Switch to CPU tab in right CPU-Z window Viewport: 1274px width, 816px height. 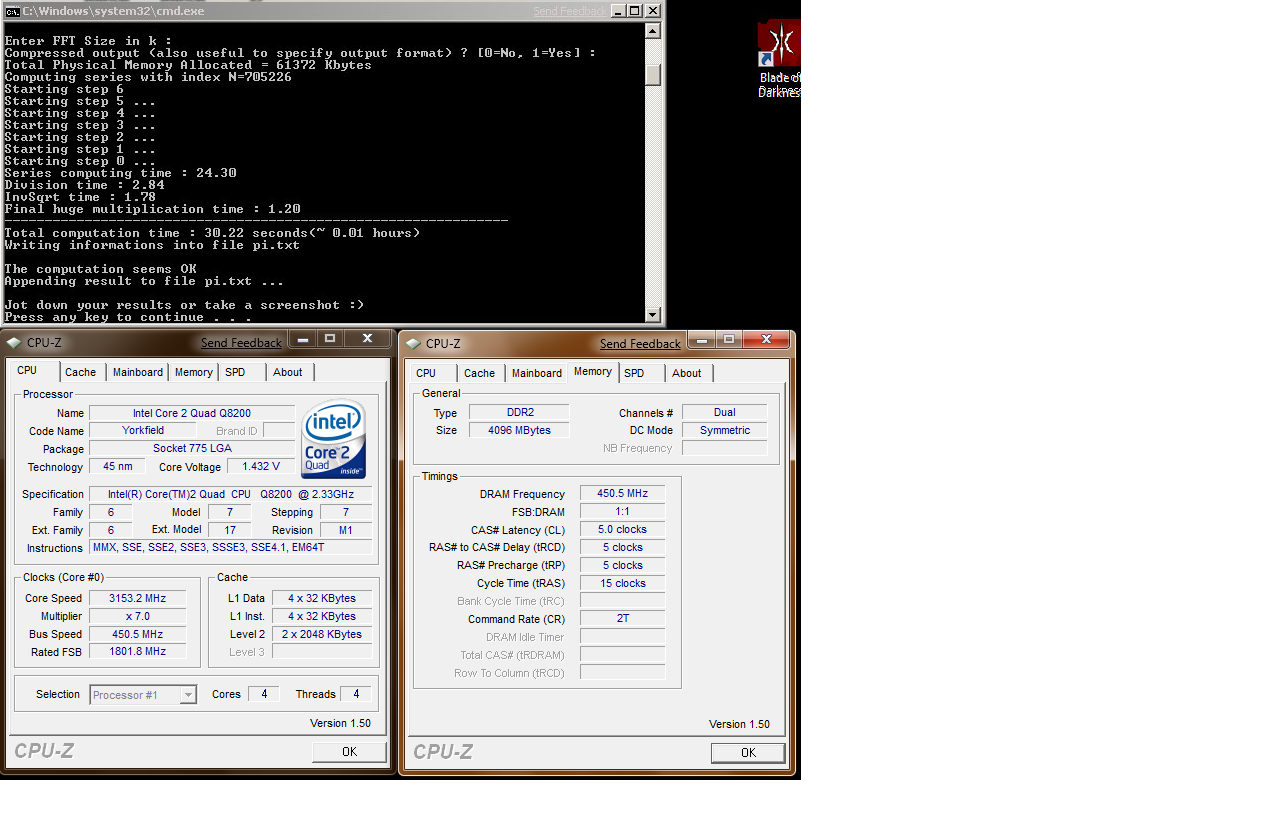point(426,373)
